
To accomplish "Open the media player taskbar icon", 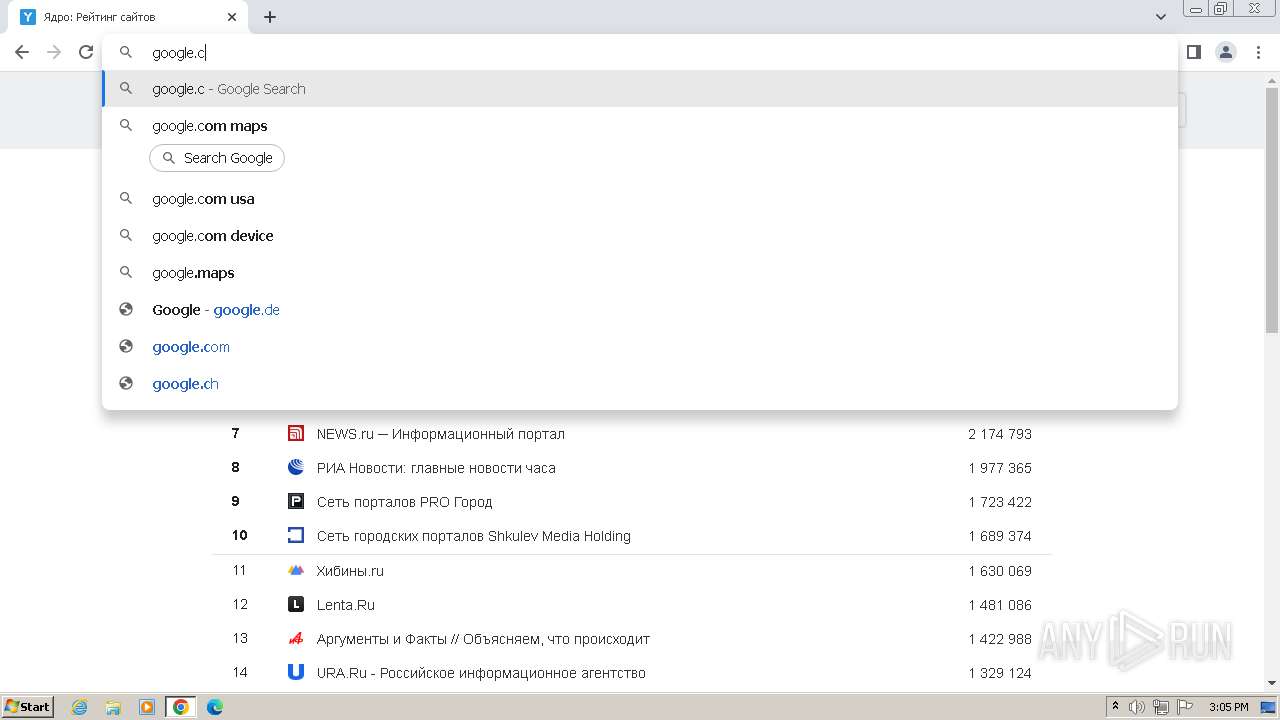I will click(x=147, y=707).
